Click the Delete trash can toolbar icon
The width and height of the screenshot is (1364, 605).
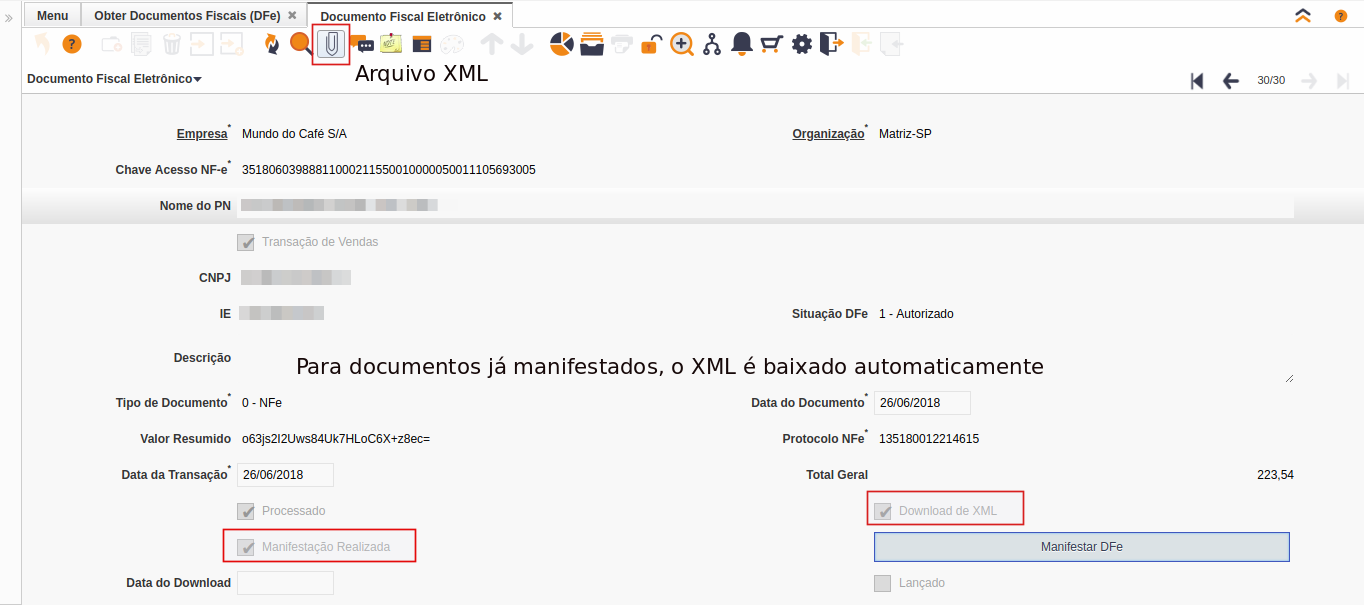pos(172,44)
